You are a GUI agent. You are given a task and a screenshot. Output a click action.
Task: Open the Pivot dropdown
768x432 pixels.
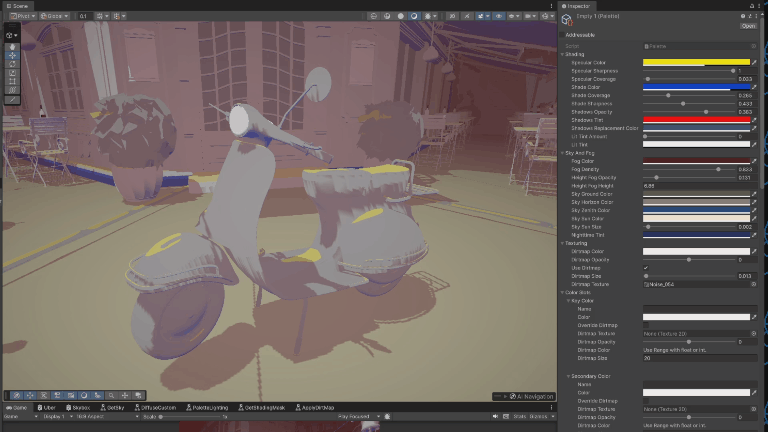point(23,16)
